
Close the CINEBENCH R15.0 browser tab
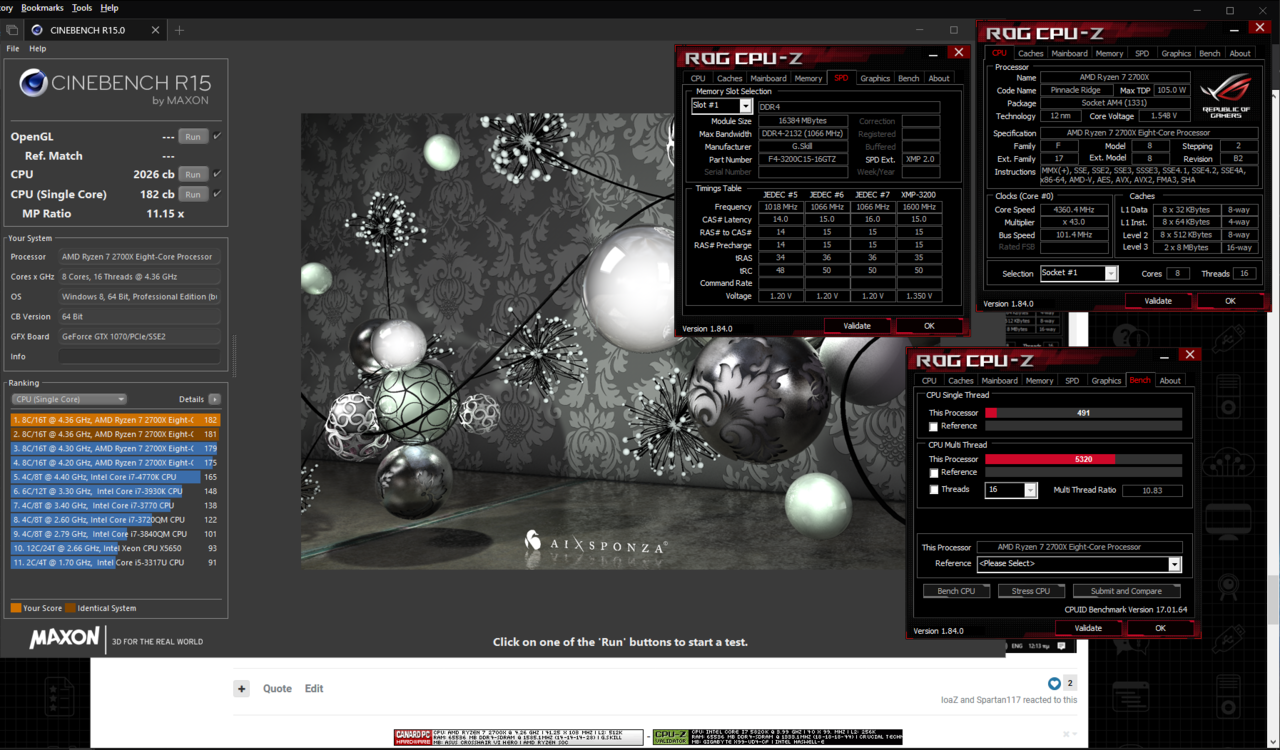155,30
